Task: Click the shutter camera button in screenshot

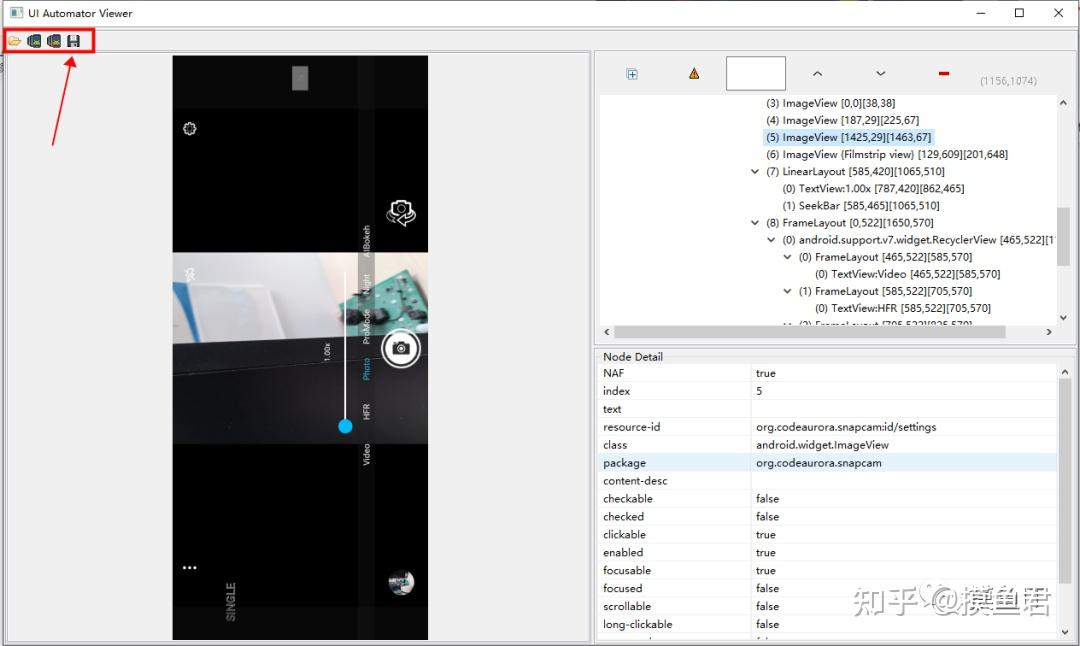Action: [x=401, y=348]
